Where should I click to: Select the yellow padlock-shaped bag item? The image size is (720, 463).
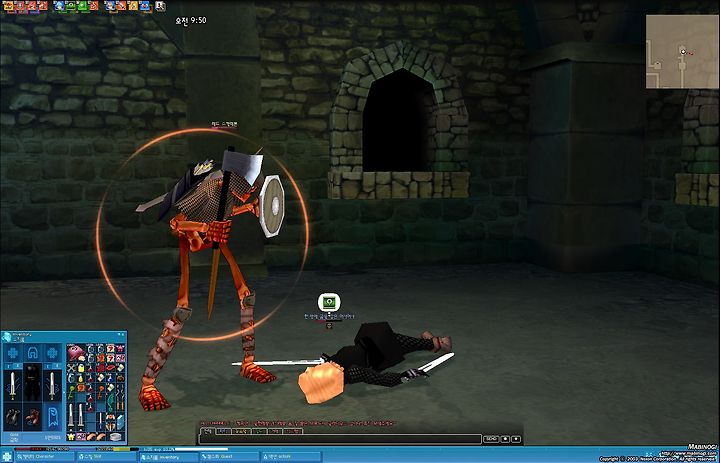coord(81,368)
